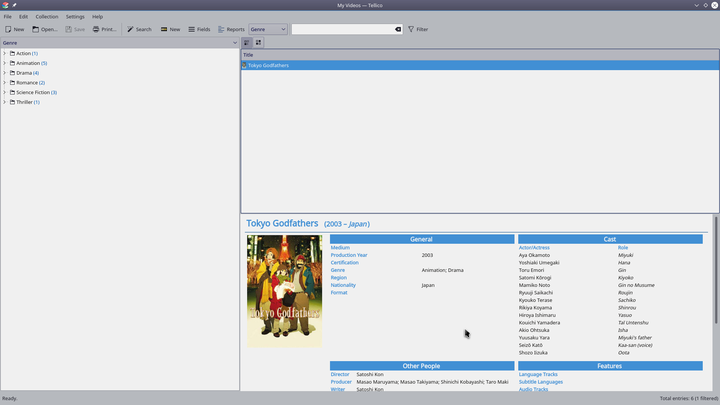Switch to the icon view mode

(x=258, y=43)
